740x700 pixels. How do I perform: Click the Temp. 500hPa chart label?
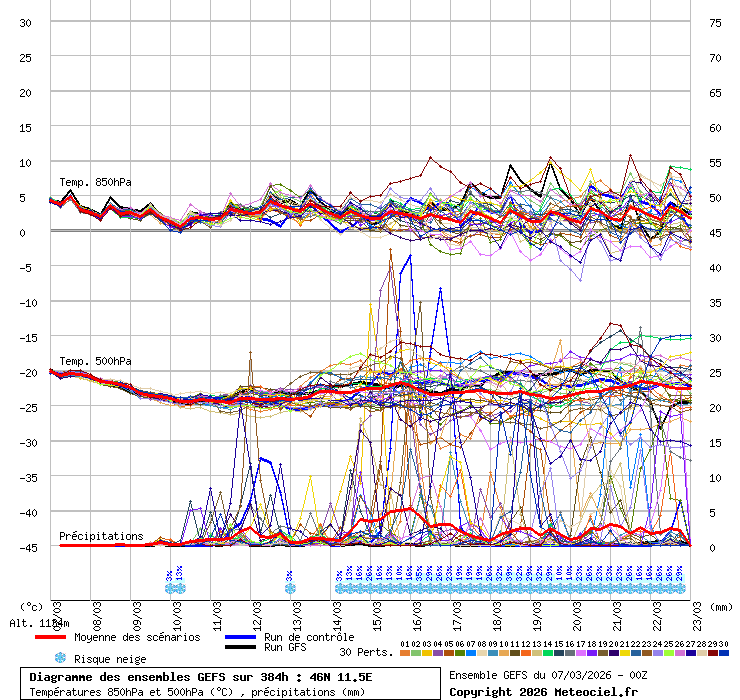95,361
